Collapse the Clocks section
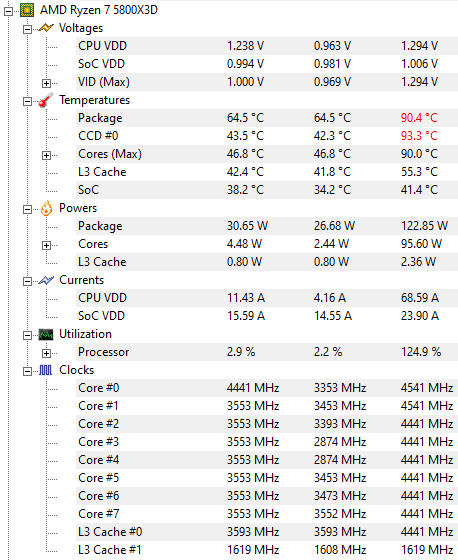This screenshot has width=458, height=560. (x=27, y=371)
